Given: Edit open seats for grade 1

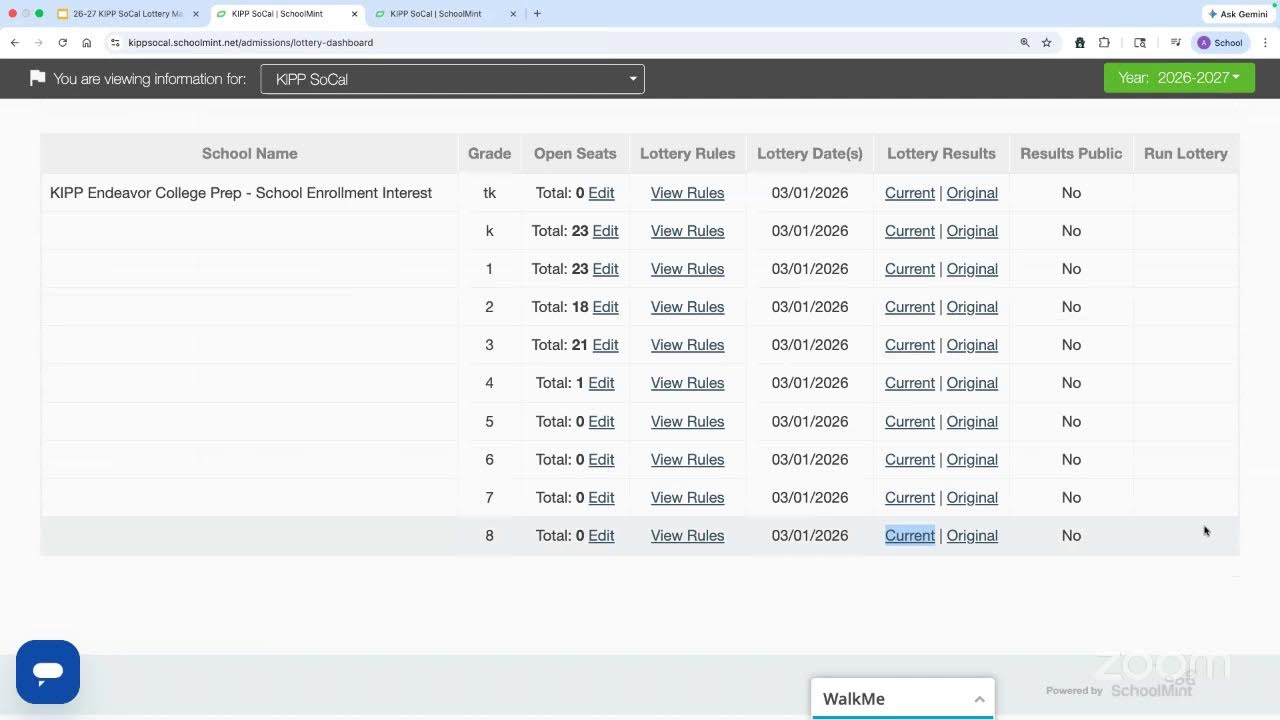Looking at the screenshot, I should click(605, 269).
